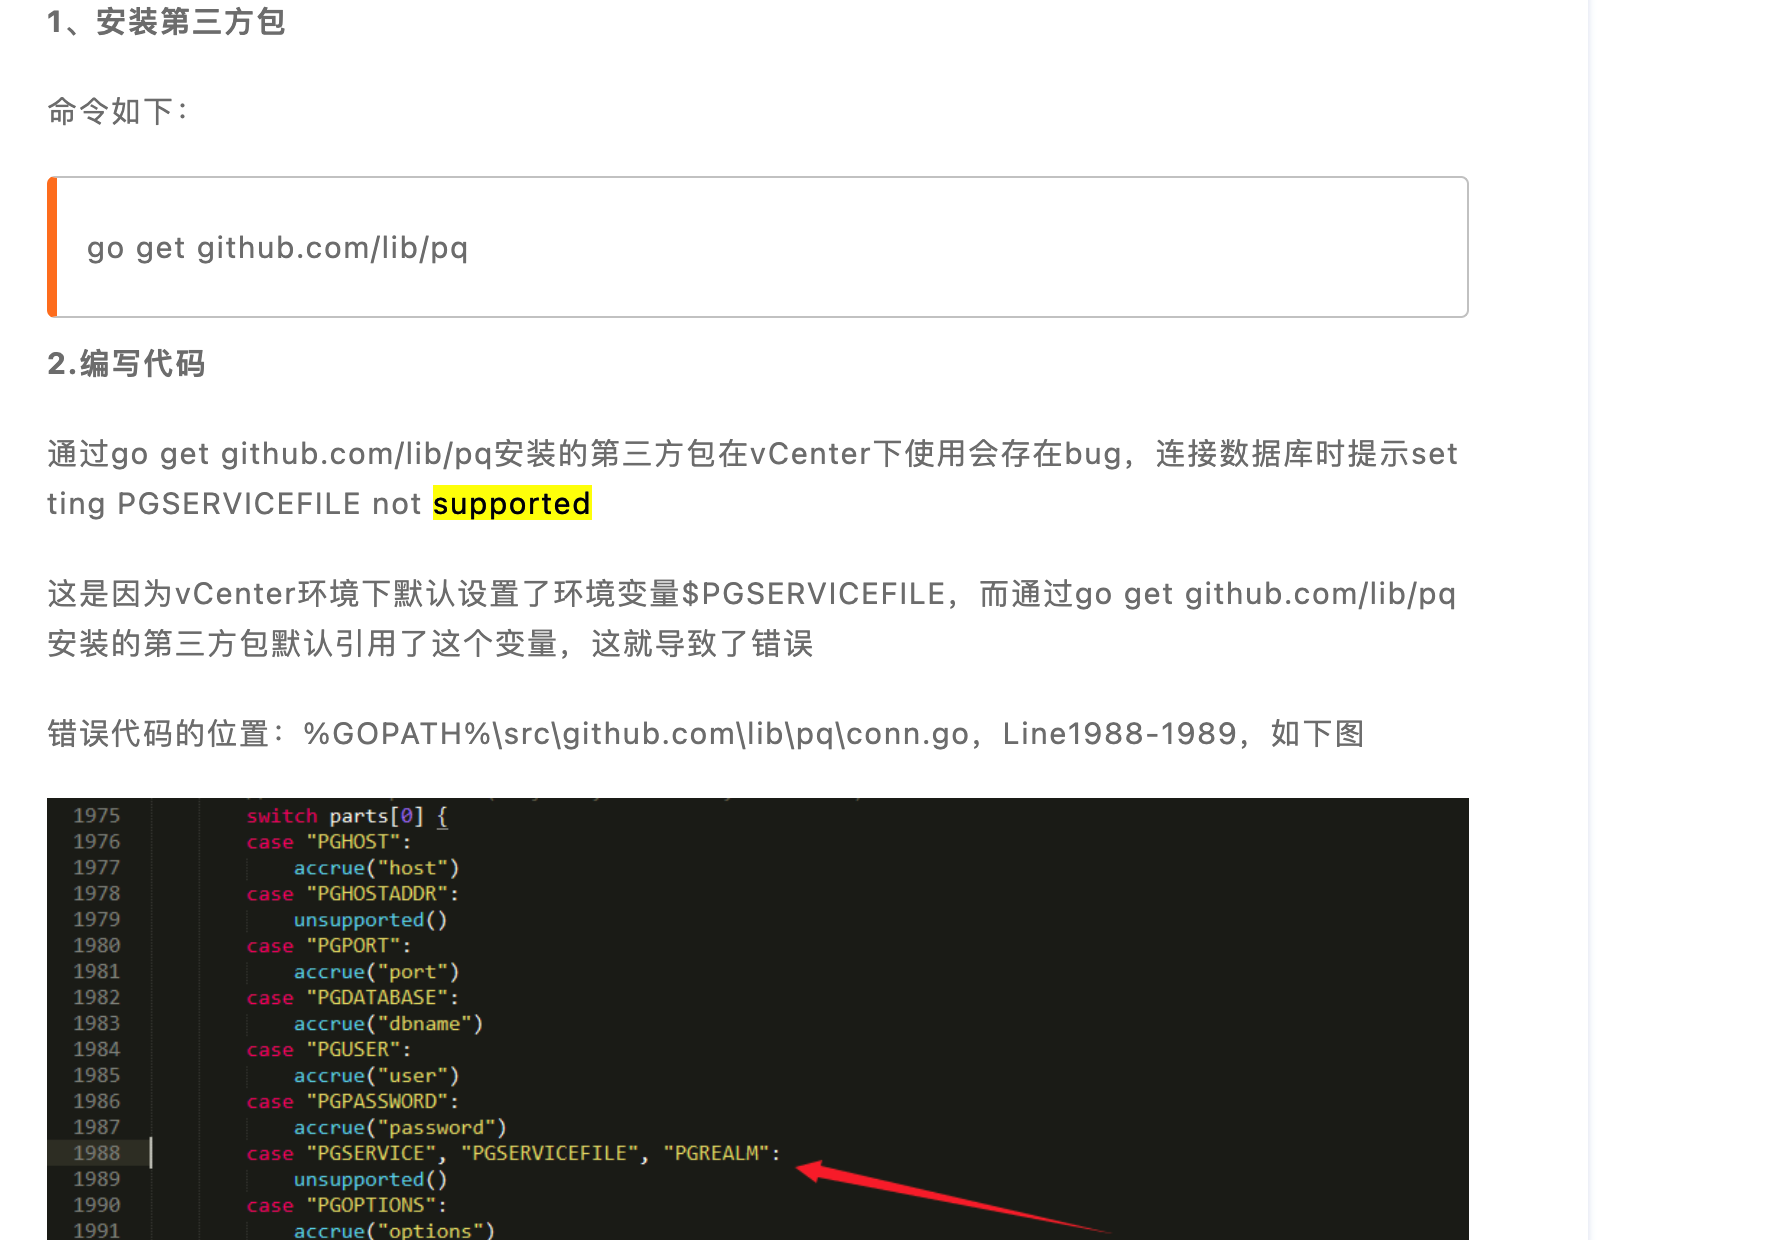Screen dimensions: 1784x1240
Task: Click the heading 1、安装第三方包
Action: (165, 22)
